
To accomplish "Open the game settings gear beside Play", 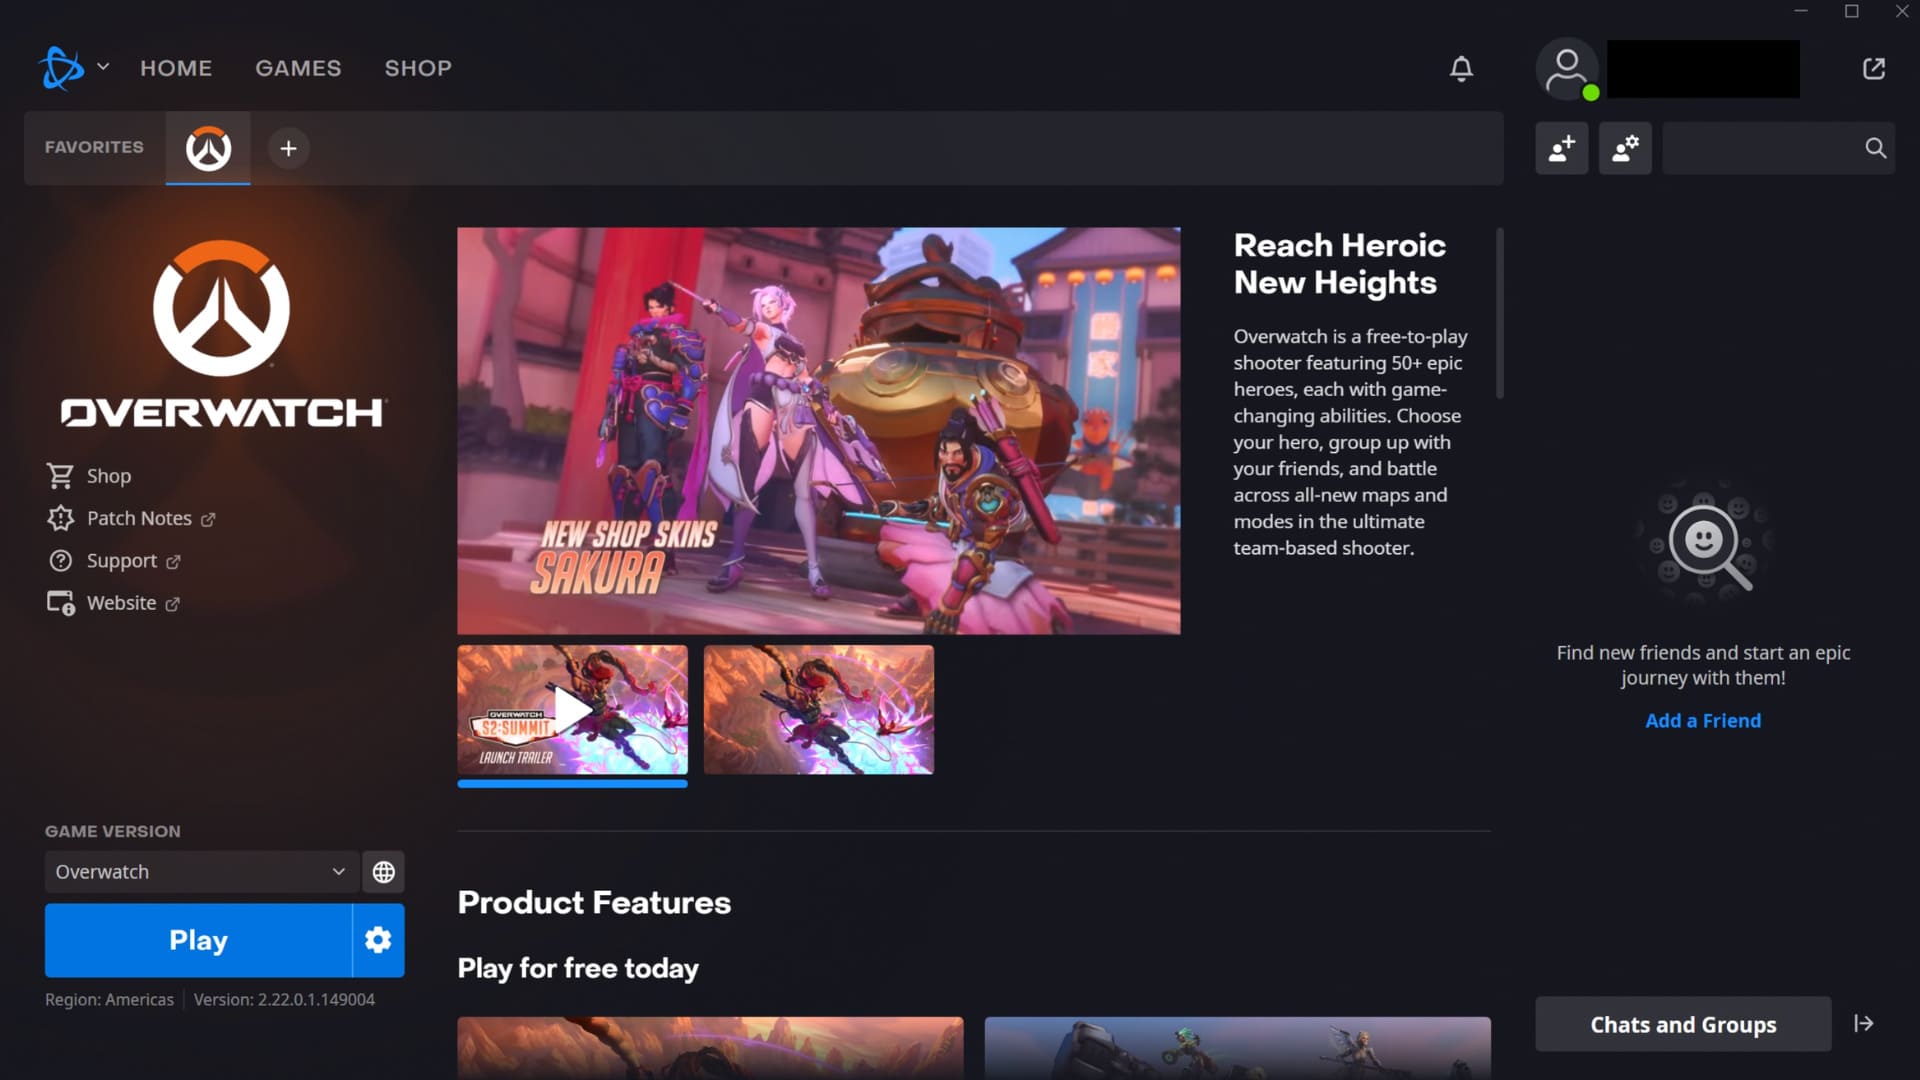I will [x=378, y=940].
